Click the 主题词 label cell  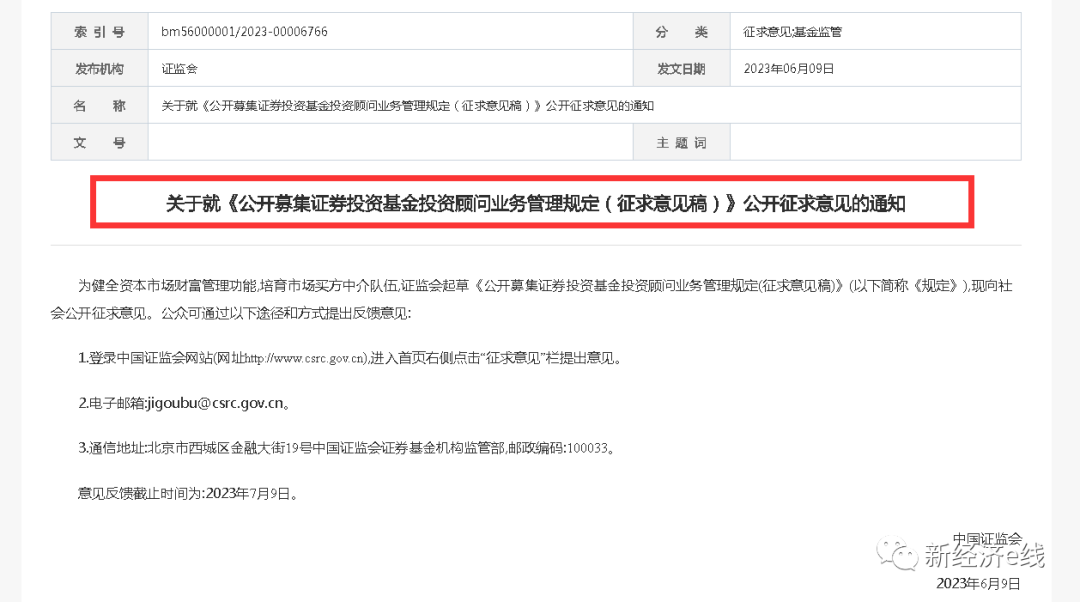681,143
